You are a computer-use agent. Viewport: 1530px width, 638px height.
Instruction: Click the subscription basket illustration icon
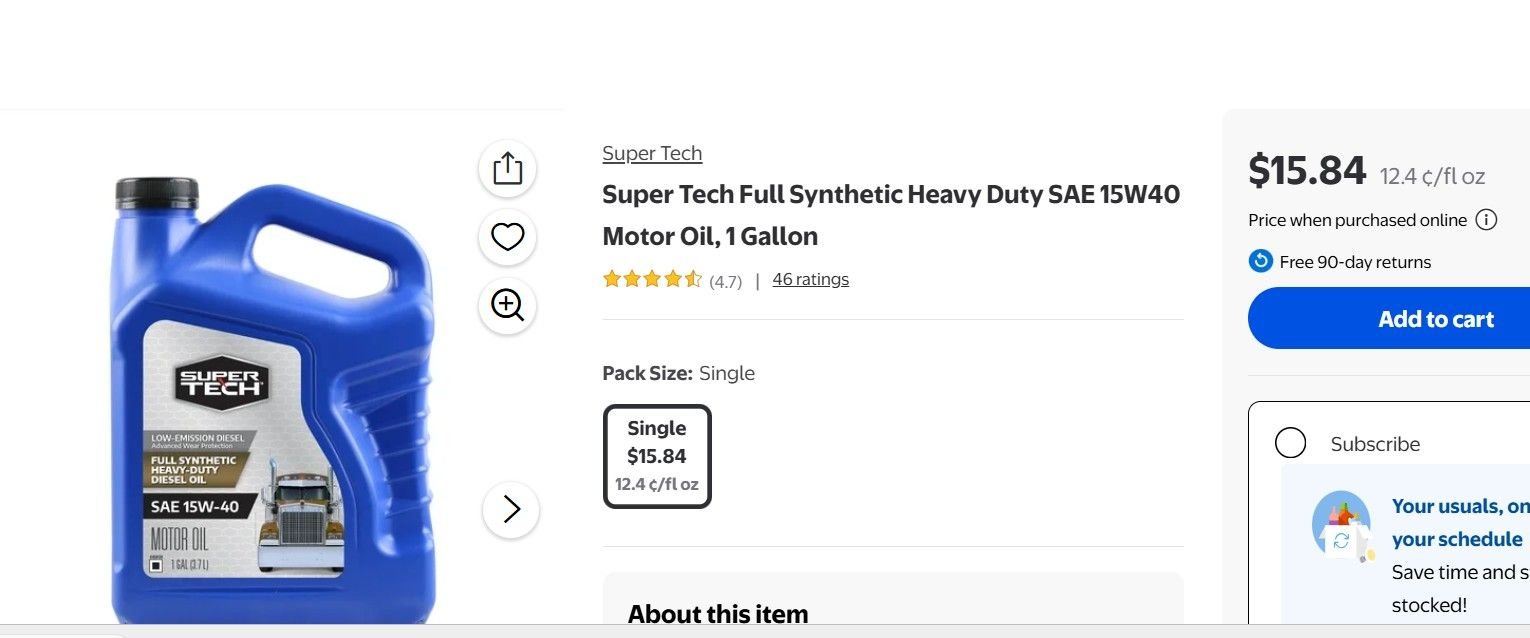pyautogui.click(x=1342, y=525)
